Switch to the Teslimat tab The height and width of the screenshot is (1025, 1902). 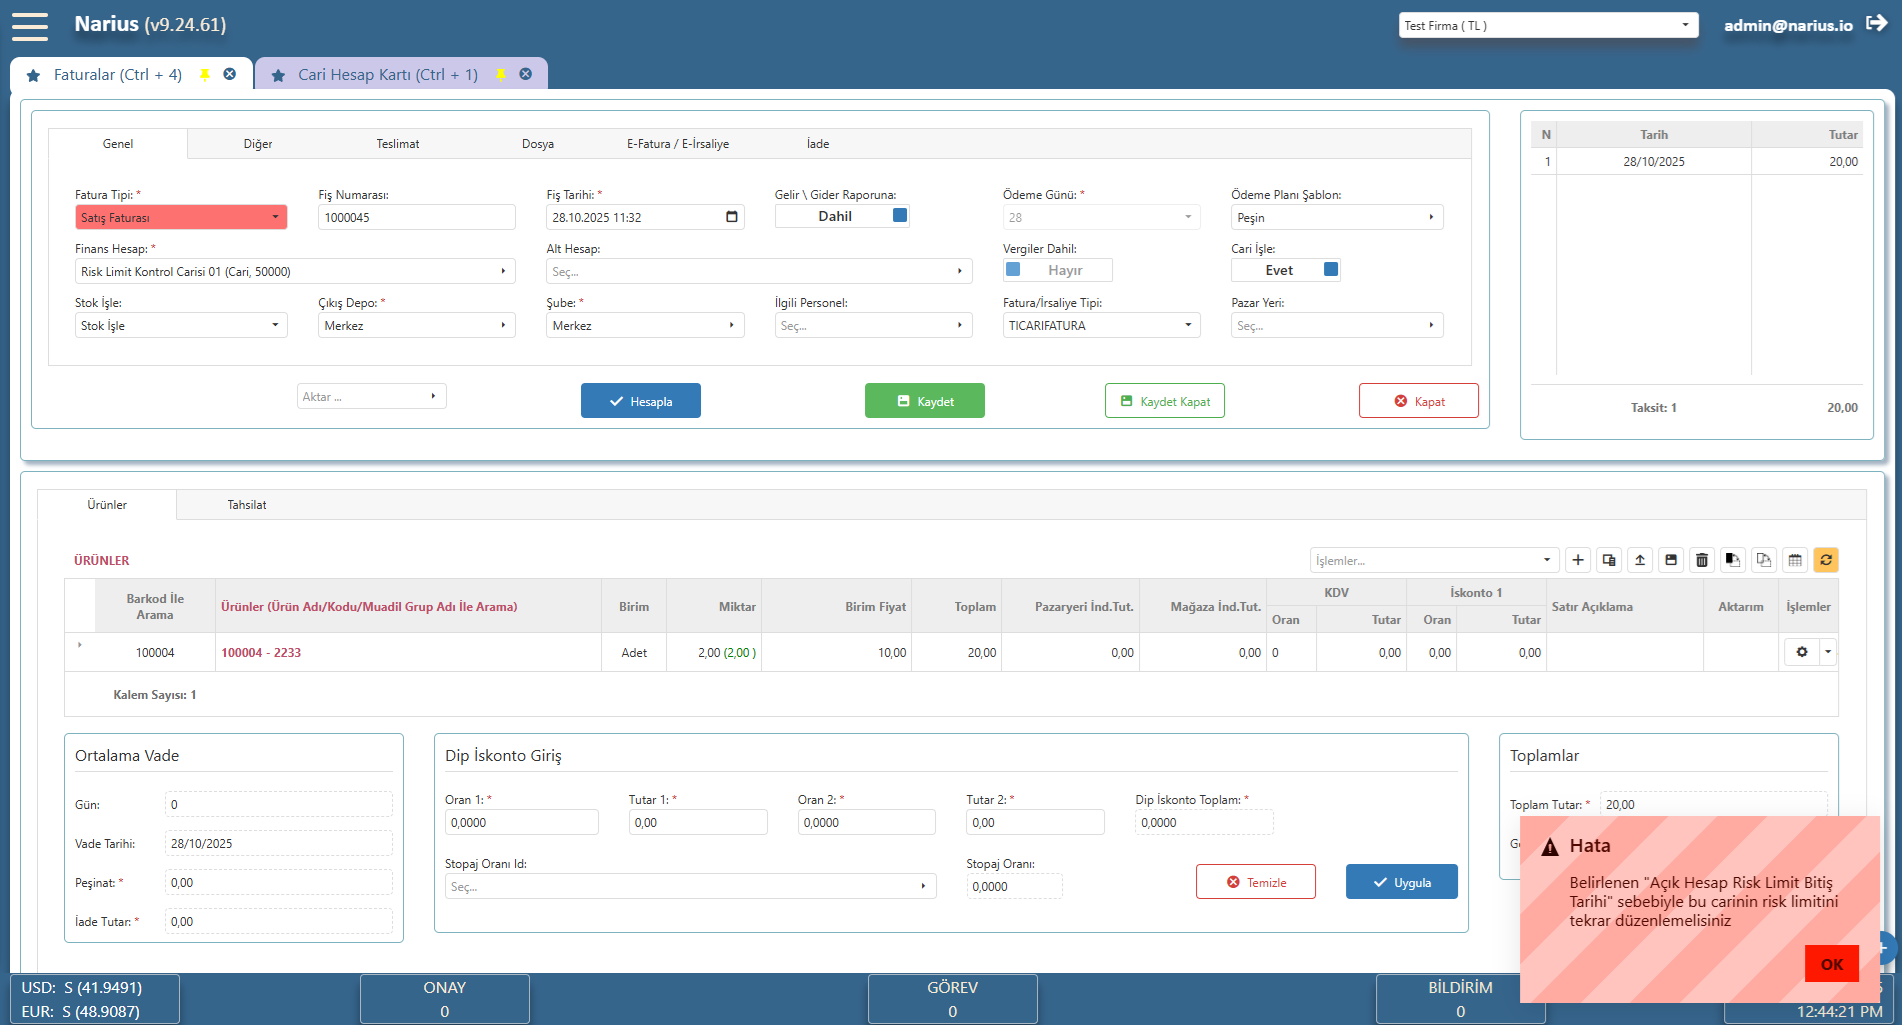click(398, 144)
